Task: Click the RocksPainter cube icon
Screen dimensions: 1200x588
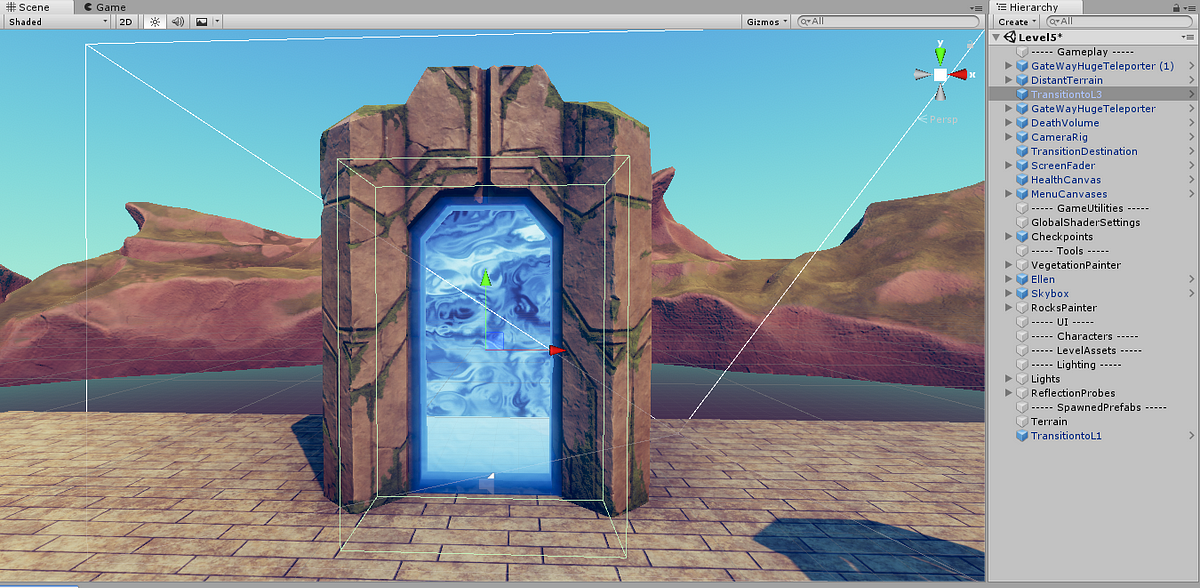Action: pyautogui.click(x=1022, y=308)
